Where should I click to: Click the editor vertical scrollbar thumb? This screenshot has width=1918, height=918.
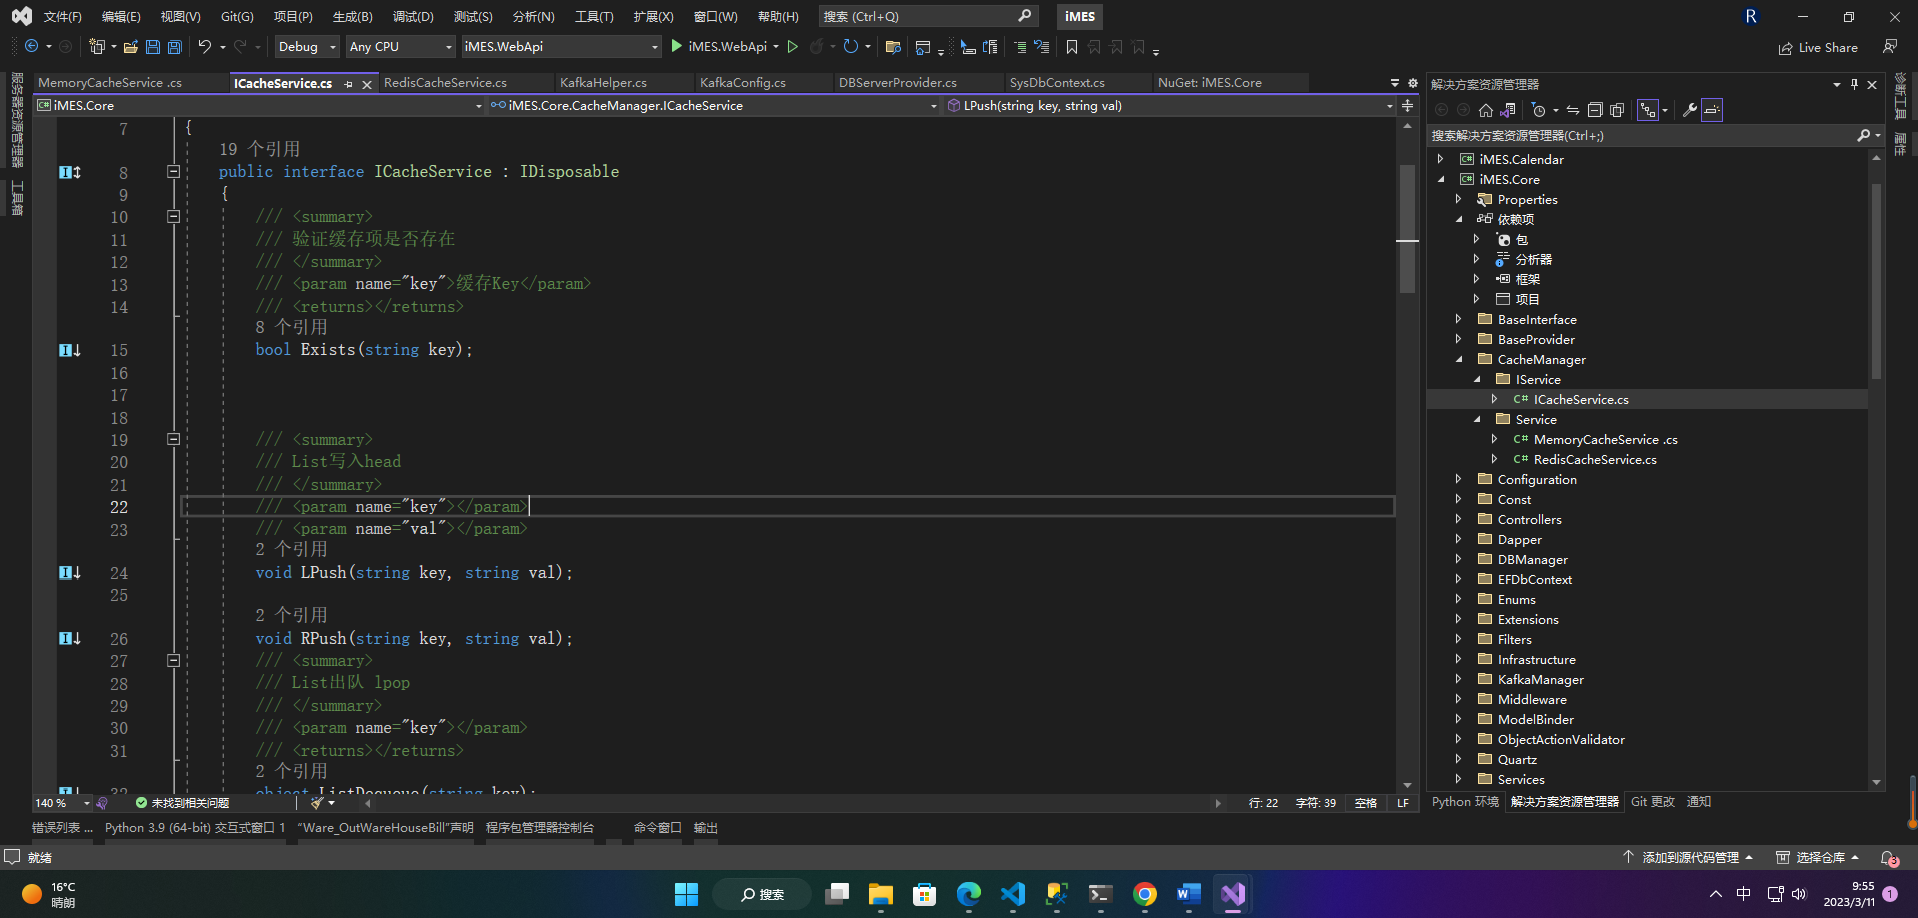pyautogui.click(x=1407, y=228)
